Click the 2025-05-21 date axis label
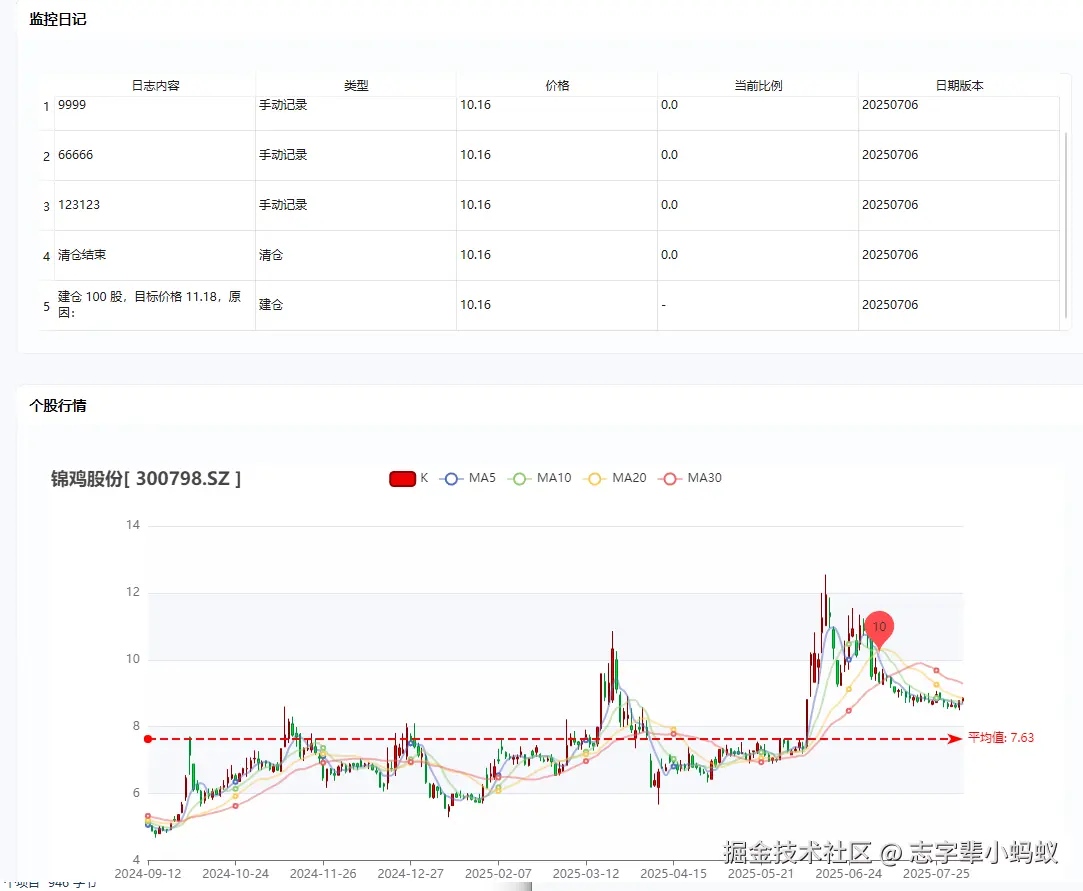Viewport: 1083px width, 891px height. coord(761,874)
